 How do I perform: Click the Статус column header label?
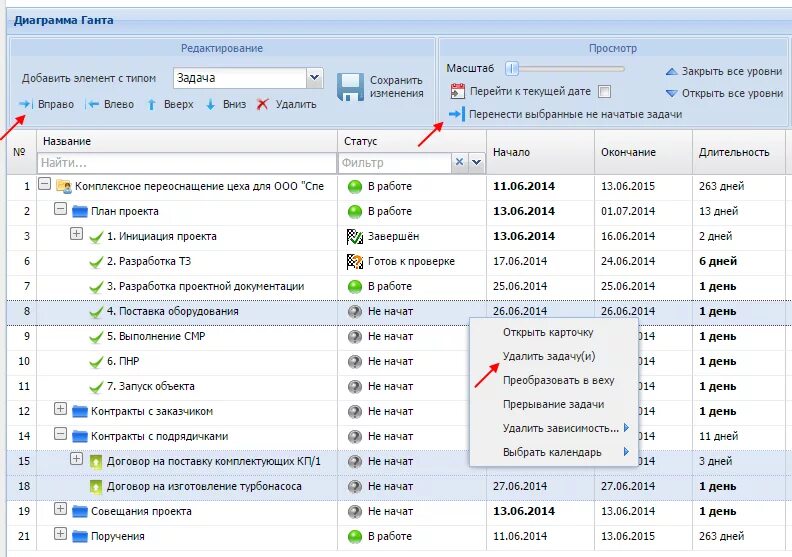tap(361, 141)
